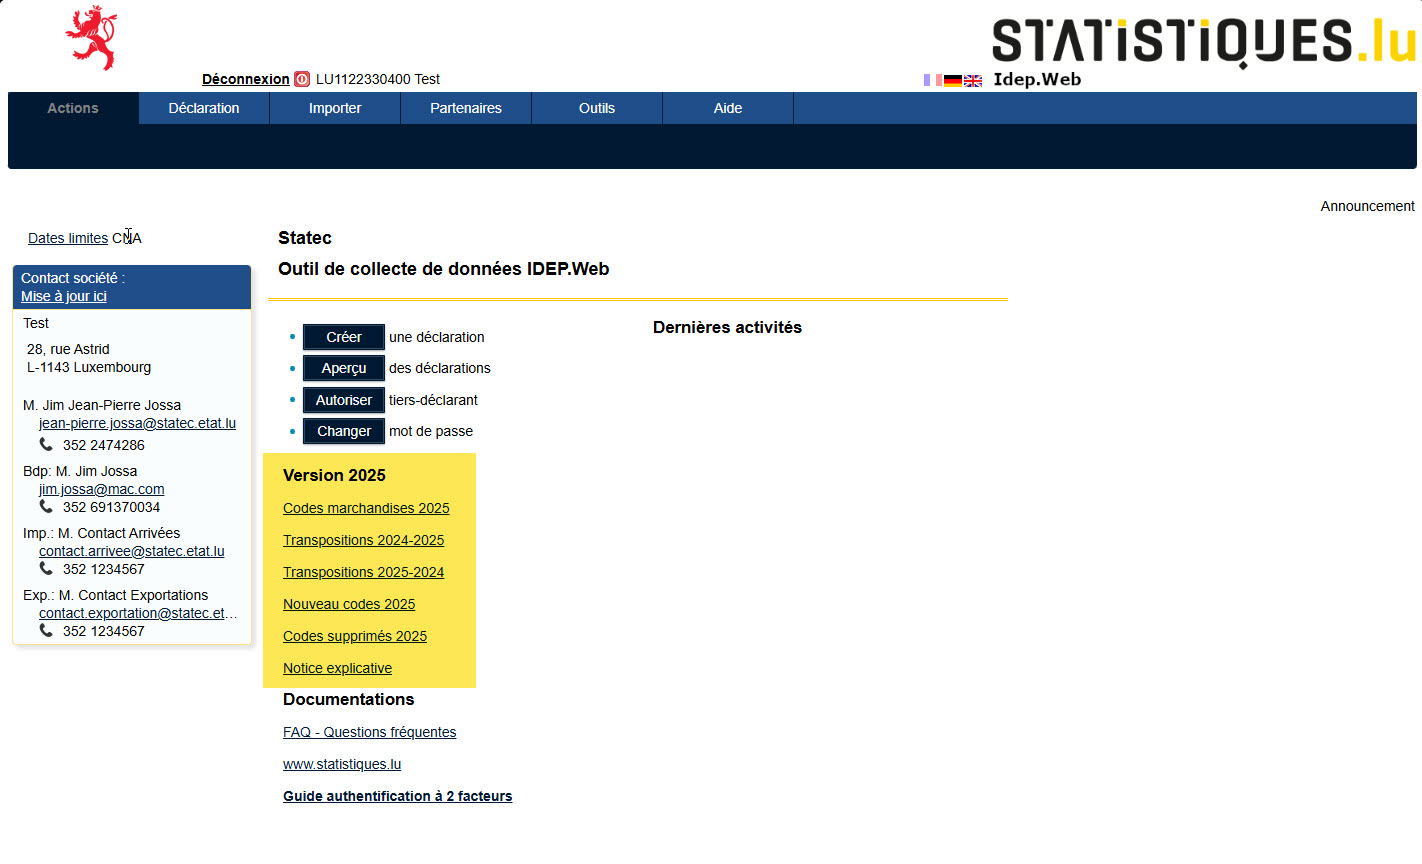Open Notice explicative link
1422x864 pixels.
pyautogui.click(x=338, y=668)
